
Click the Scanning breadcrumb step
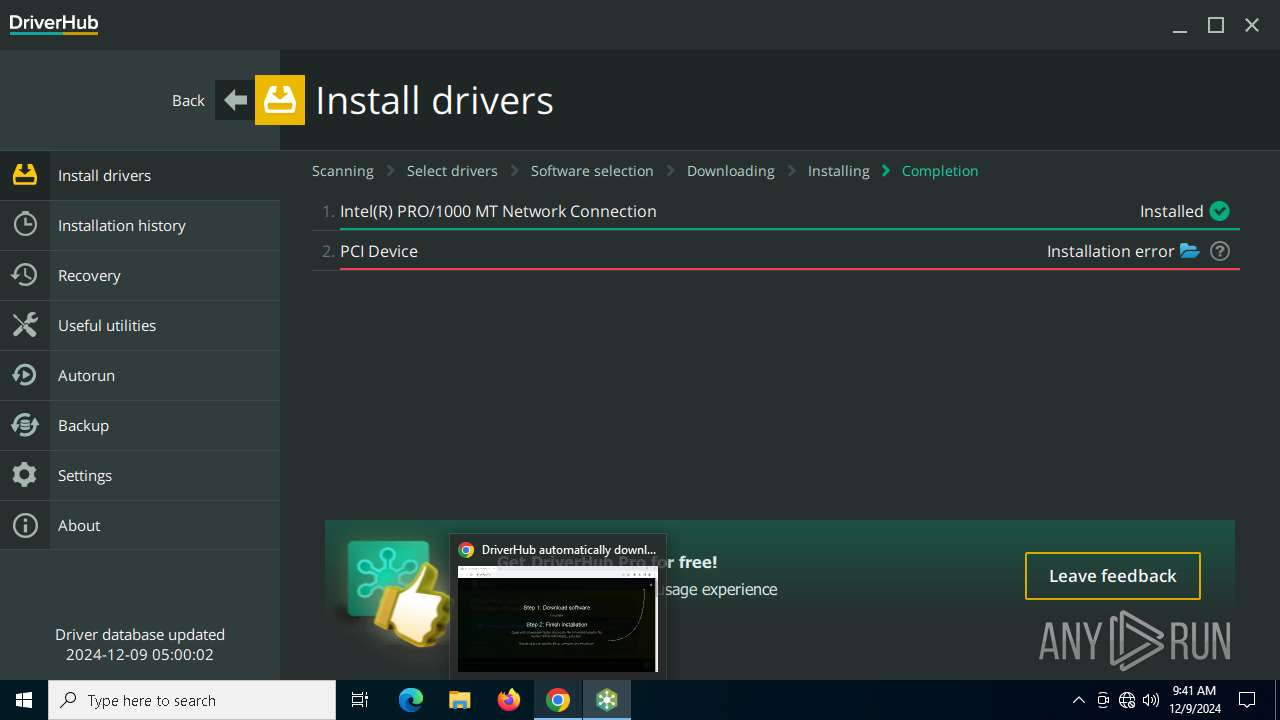pos(343,171)
